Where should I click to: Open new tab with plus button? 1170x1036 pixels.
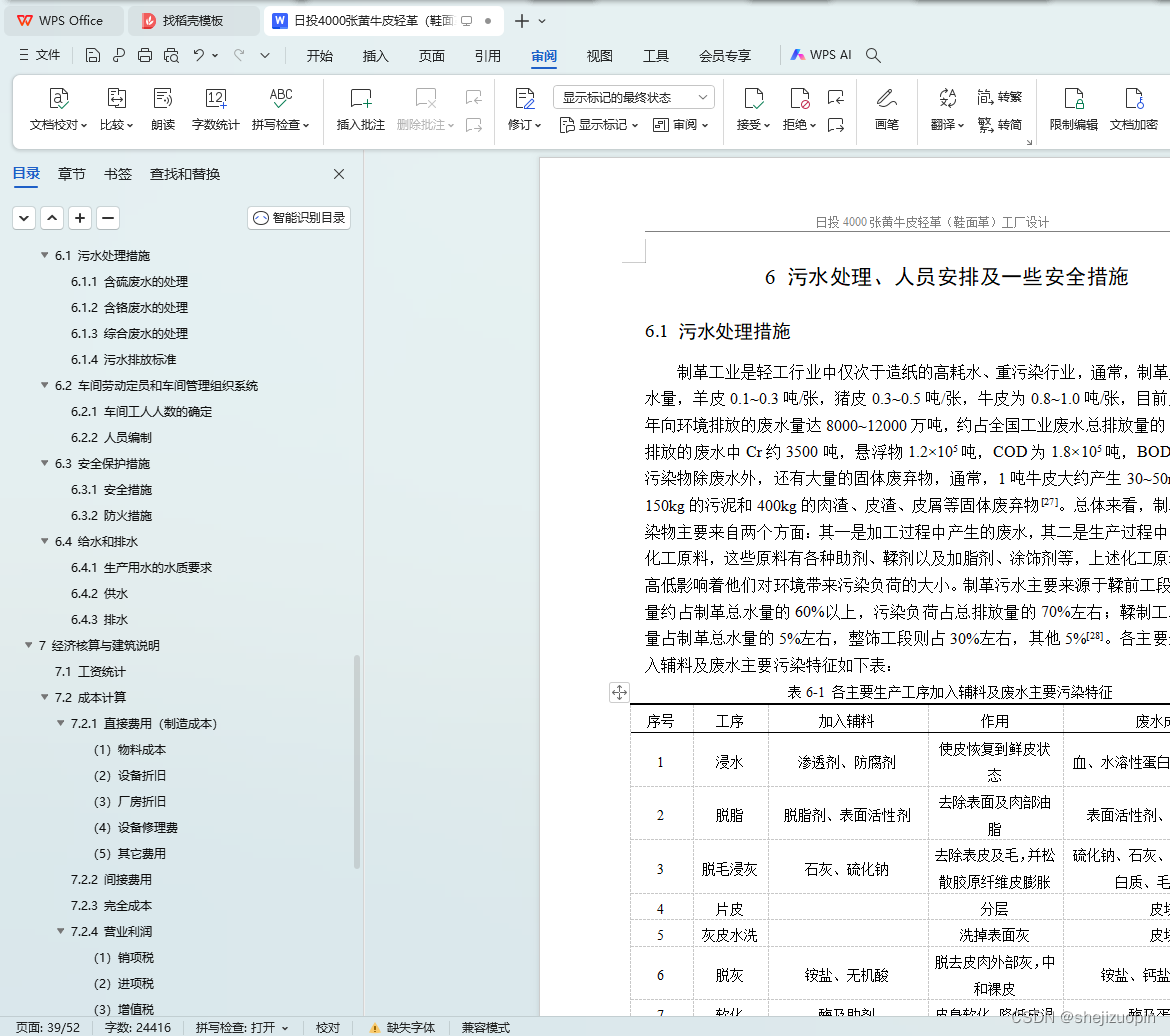tap(522, 21)
